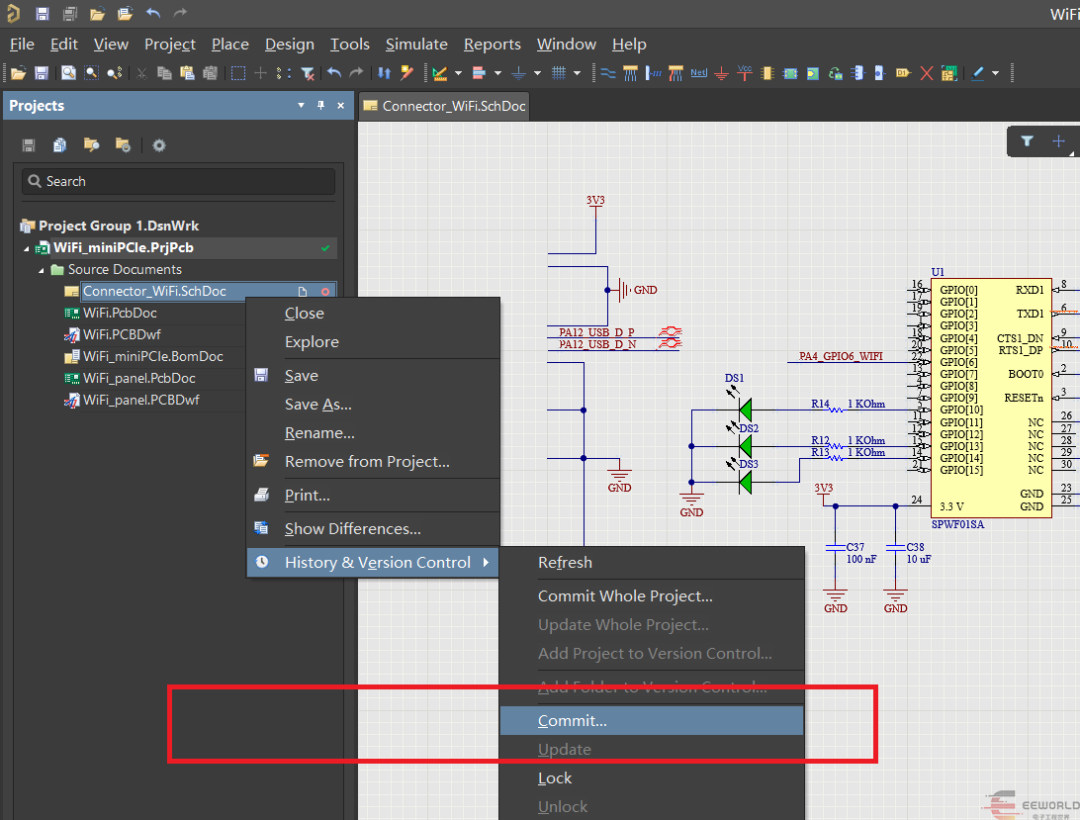Image resolution: width=1080 pixels, height=820 pixels.
Task: Click the red X No ERC icon
Action: (927, 73)
